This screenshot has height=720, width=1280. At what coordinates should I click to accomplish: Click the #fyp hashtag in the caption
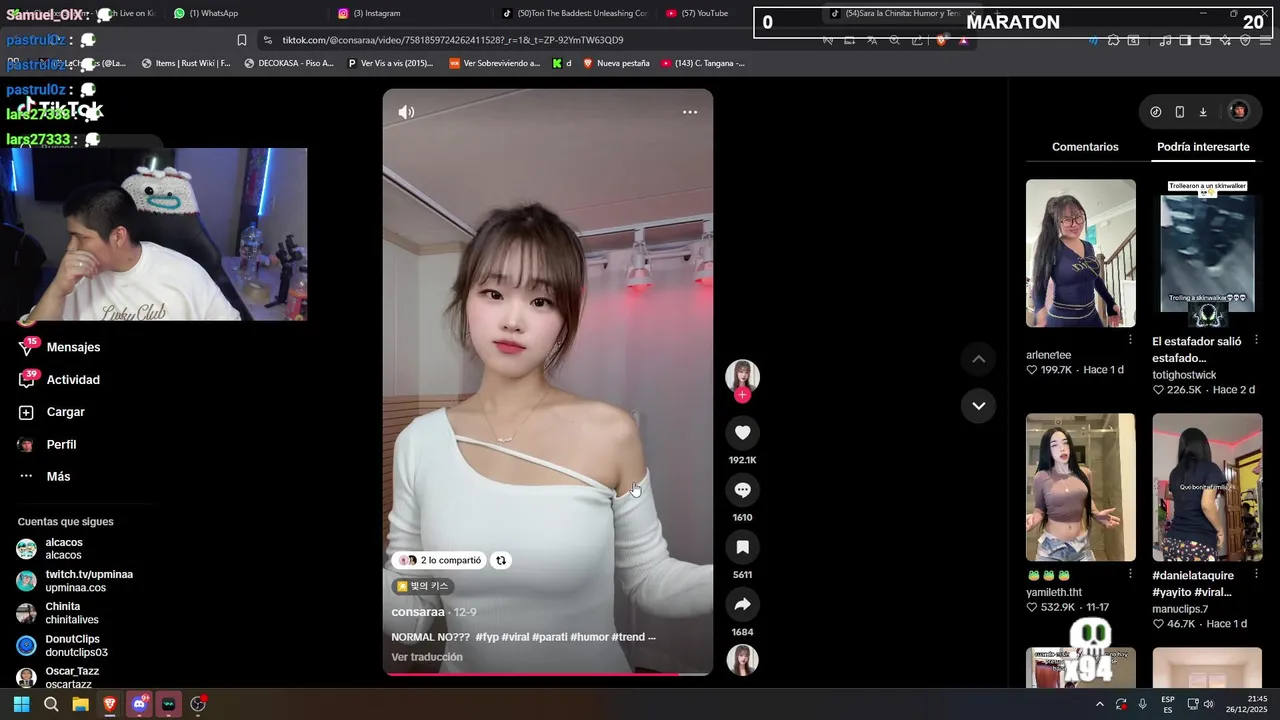[x=487, y=637]
